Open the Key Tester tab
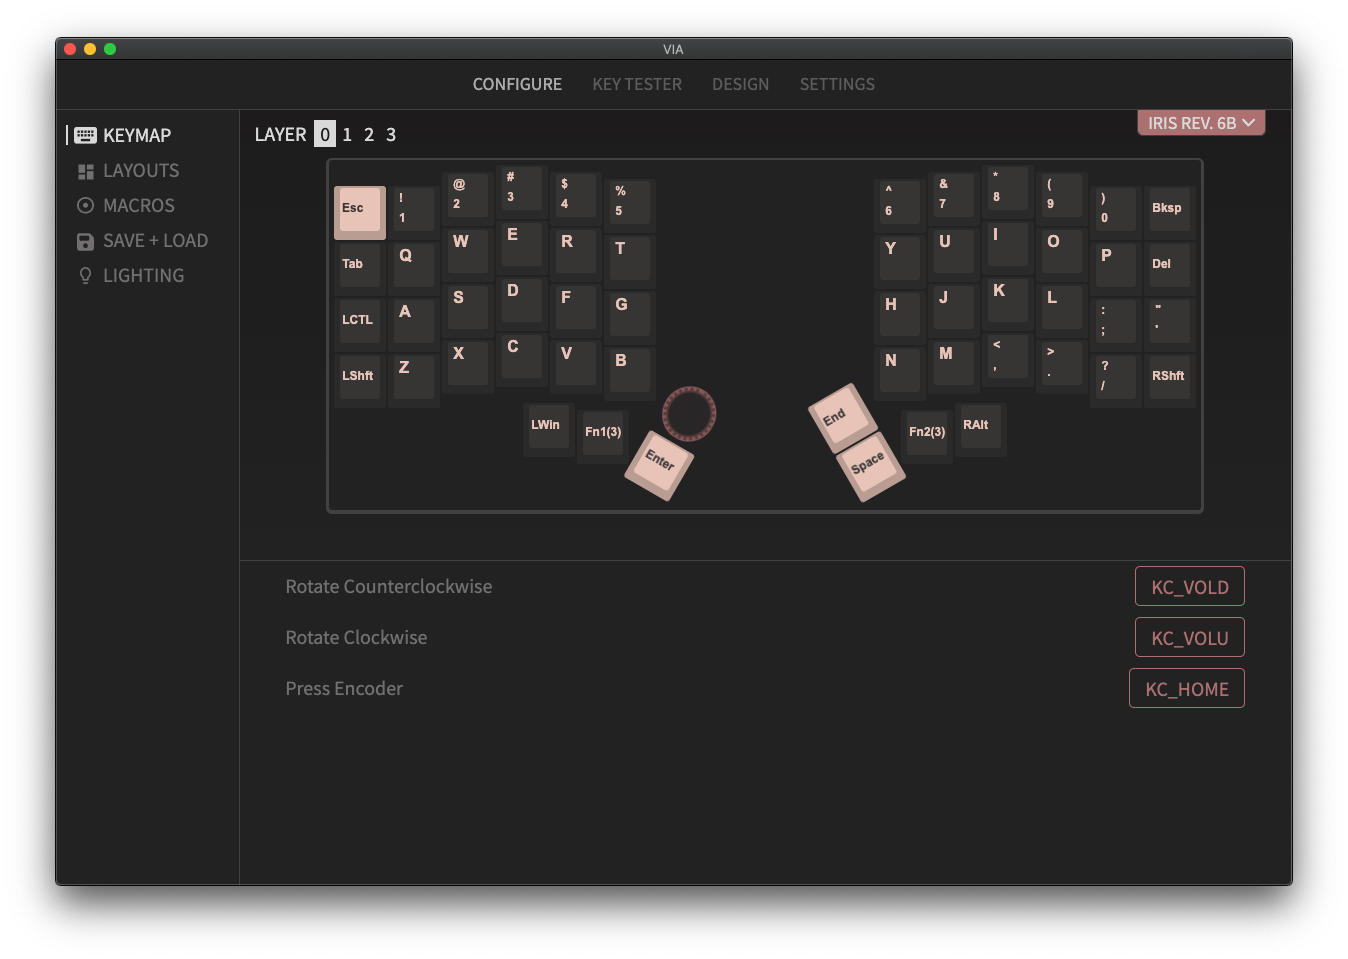This screenshot has height=959, width=1348. (x=637, y=85)
